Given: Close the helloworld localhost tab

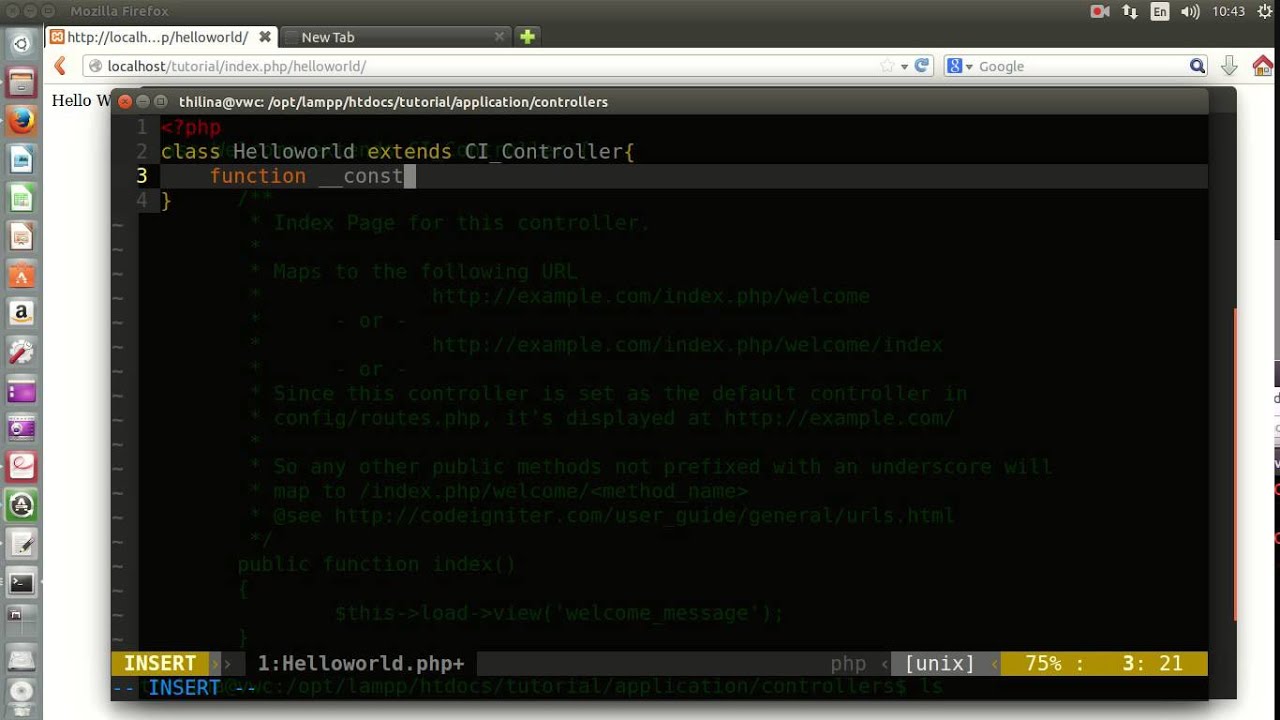Looking at the screenshot, I should pyautogui.click(x=264, y=37).
